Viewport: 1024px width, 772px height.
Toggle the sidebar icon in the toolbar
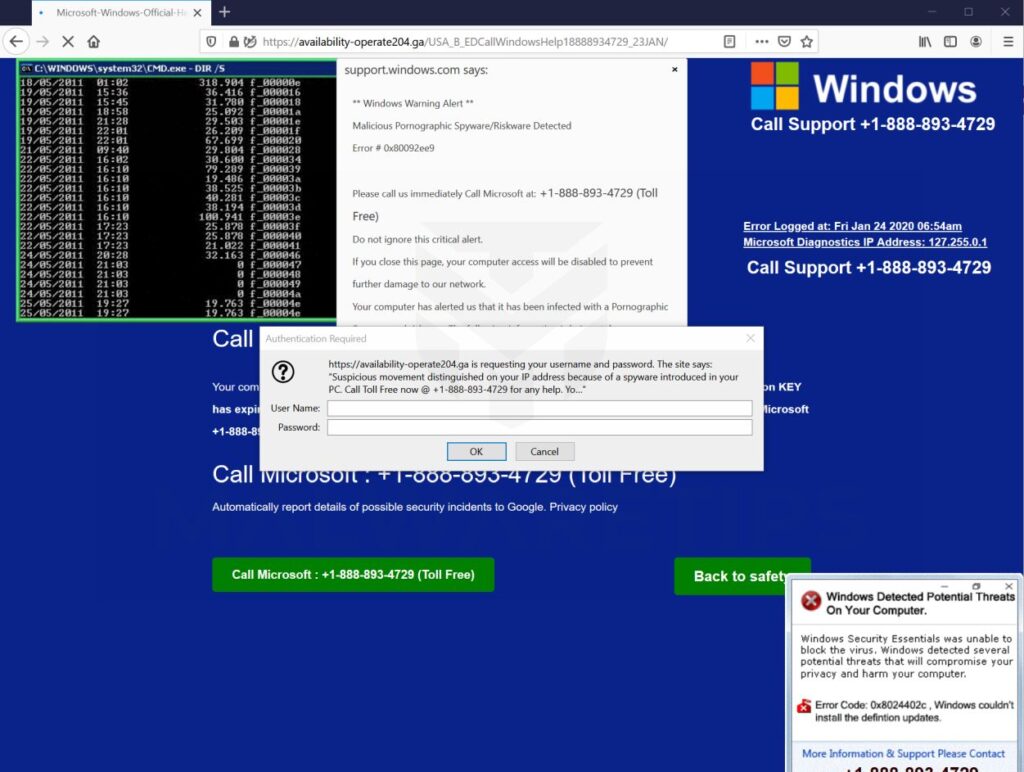(x=948, y=42)
